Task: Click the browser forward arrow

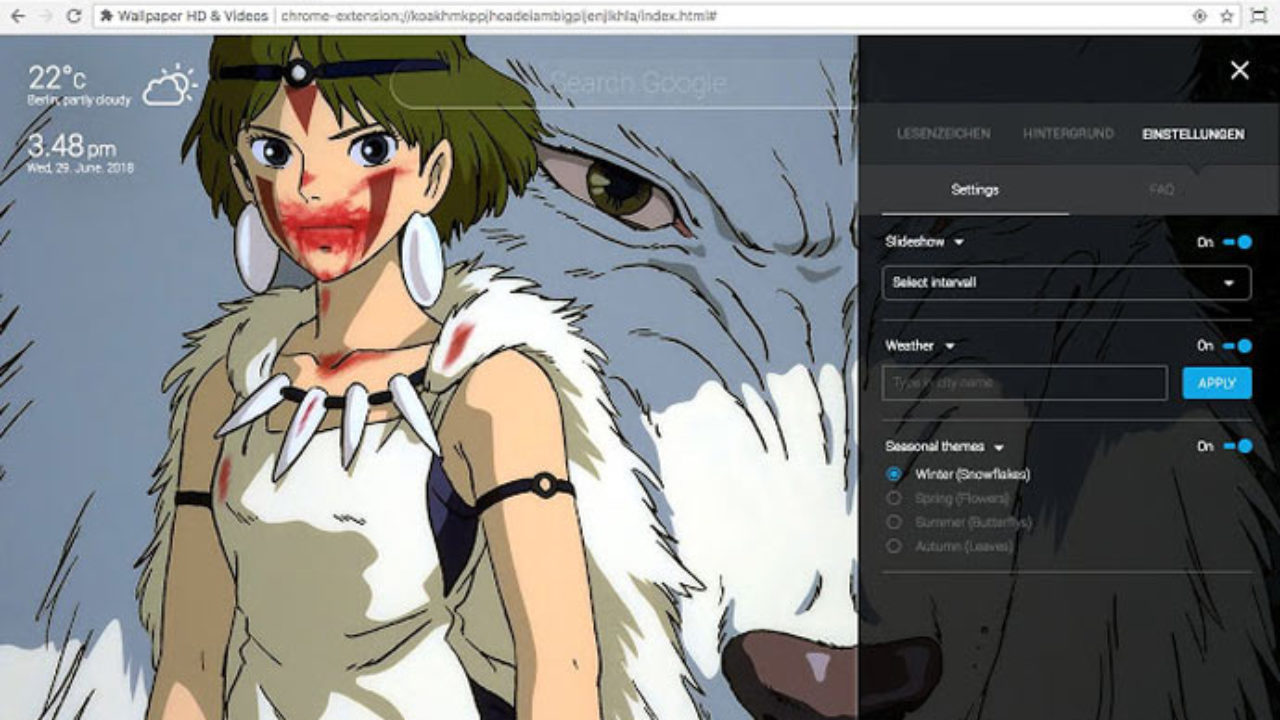Action: point(45,16)
